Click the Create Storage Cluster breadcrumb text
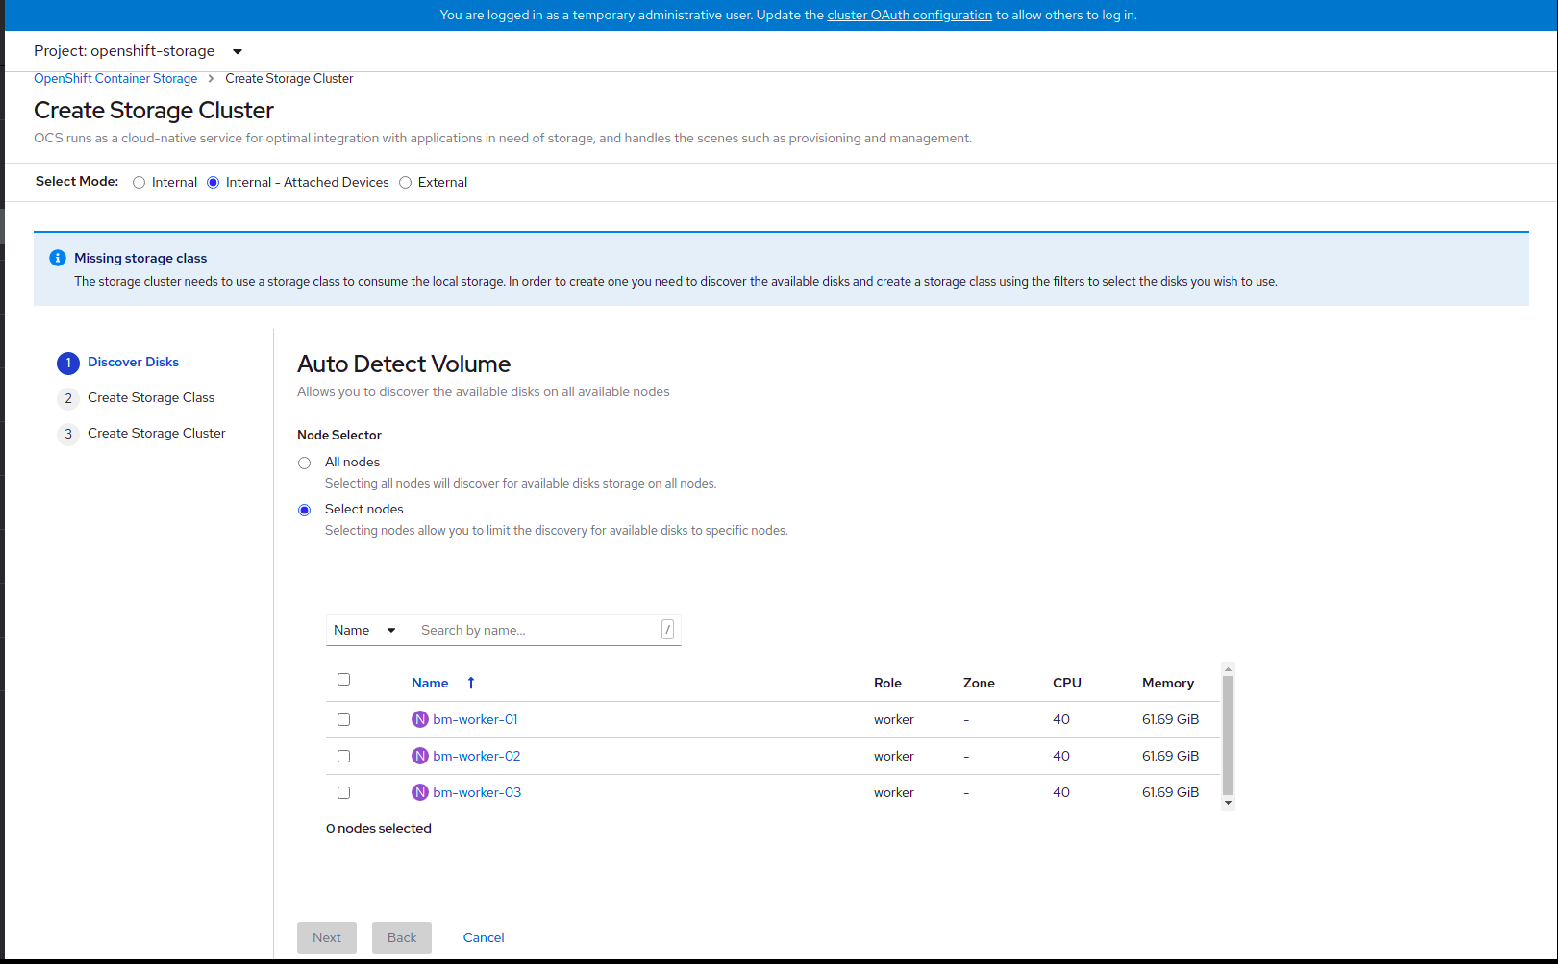Screen dimensions: 1558x964 (289, 79)
